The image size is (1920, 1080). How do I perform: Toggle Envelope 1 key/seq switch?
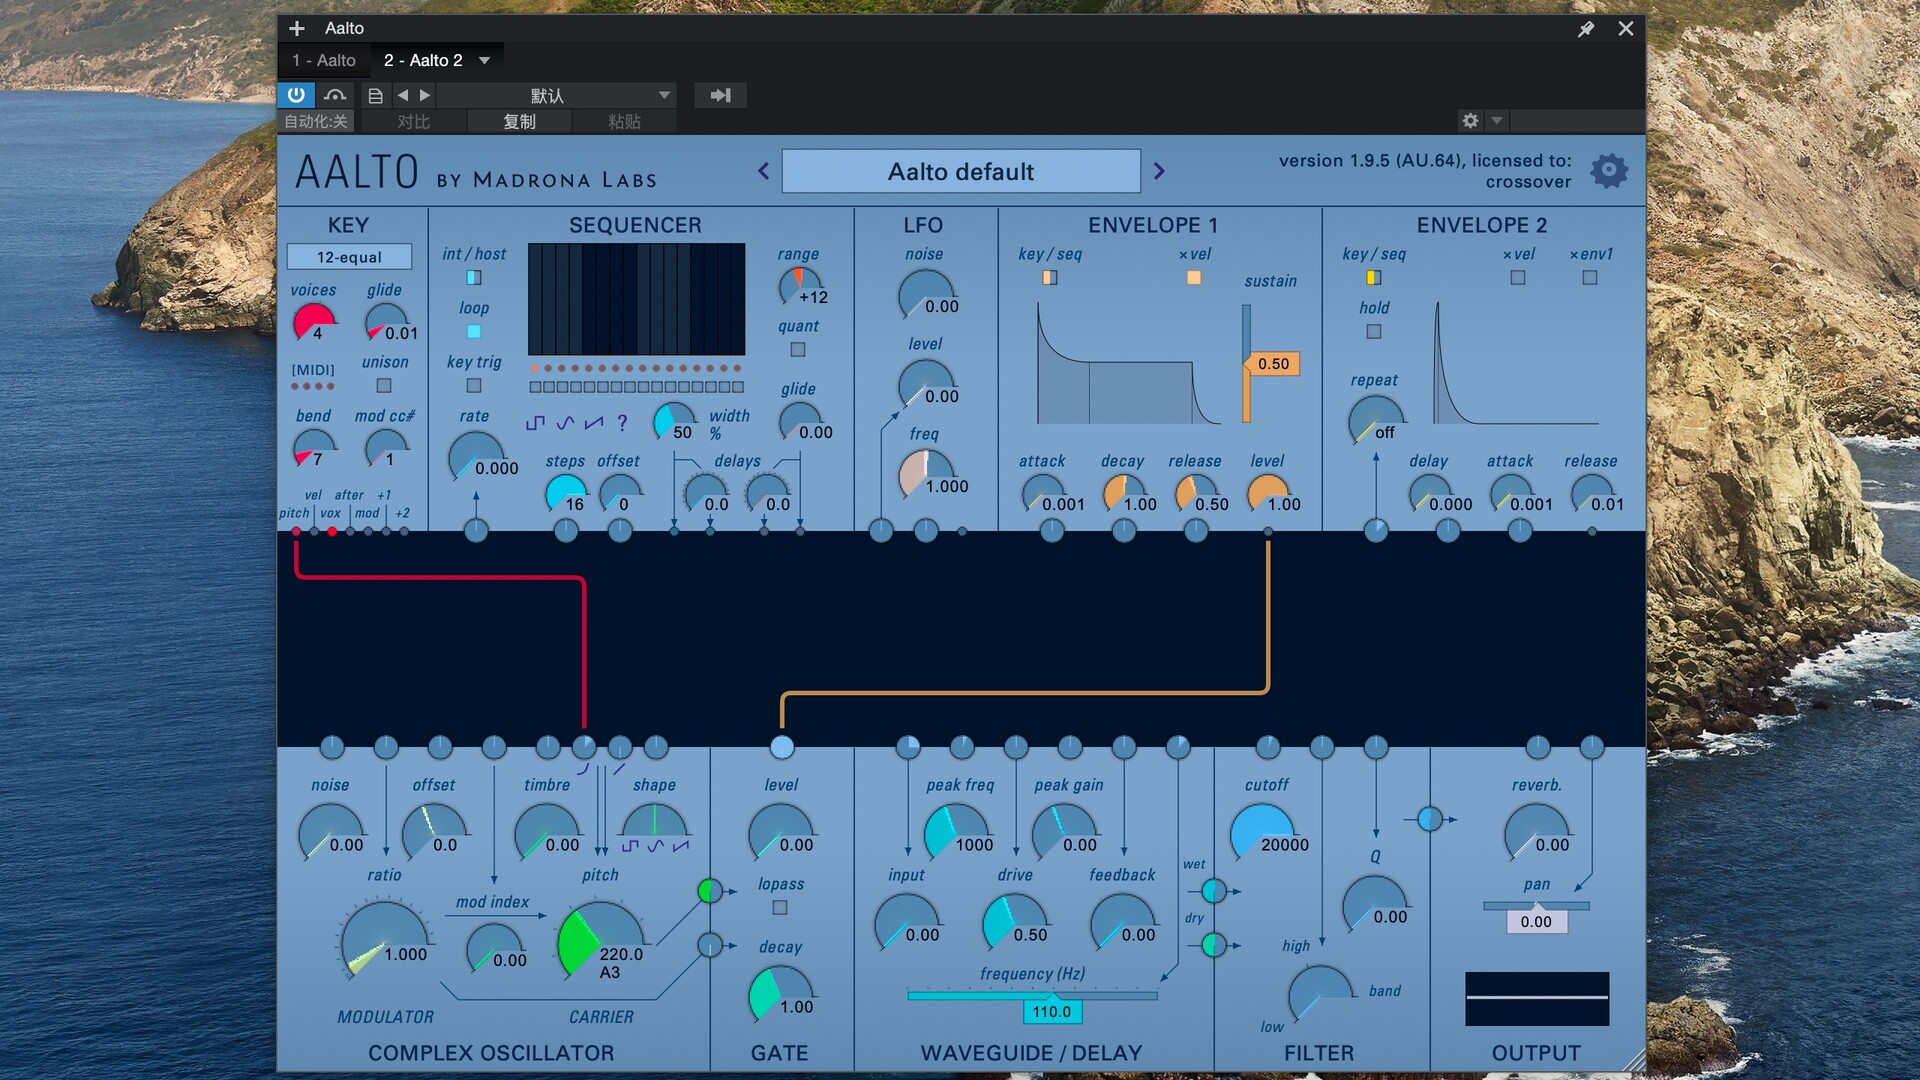[x=1050, y=278]
